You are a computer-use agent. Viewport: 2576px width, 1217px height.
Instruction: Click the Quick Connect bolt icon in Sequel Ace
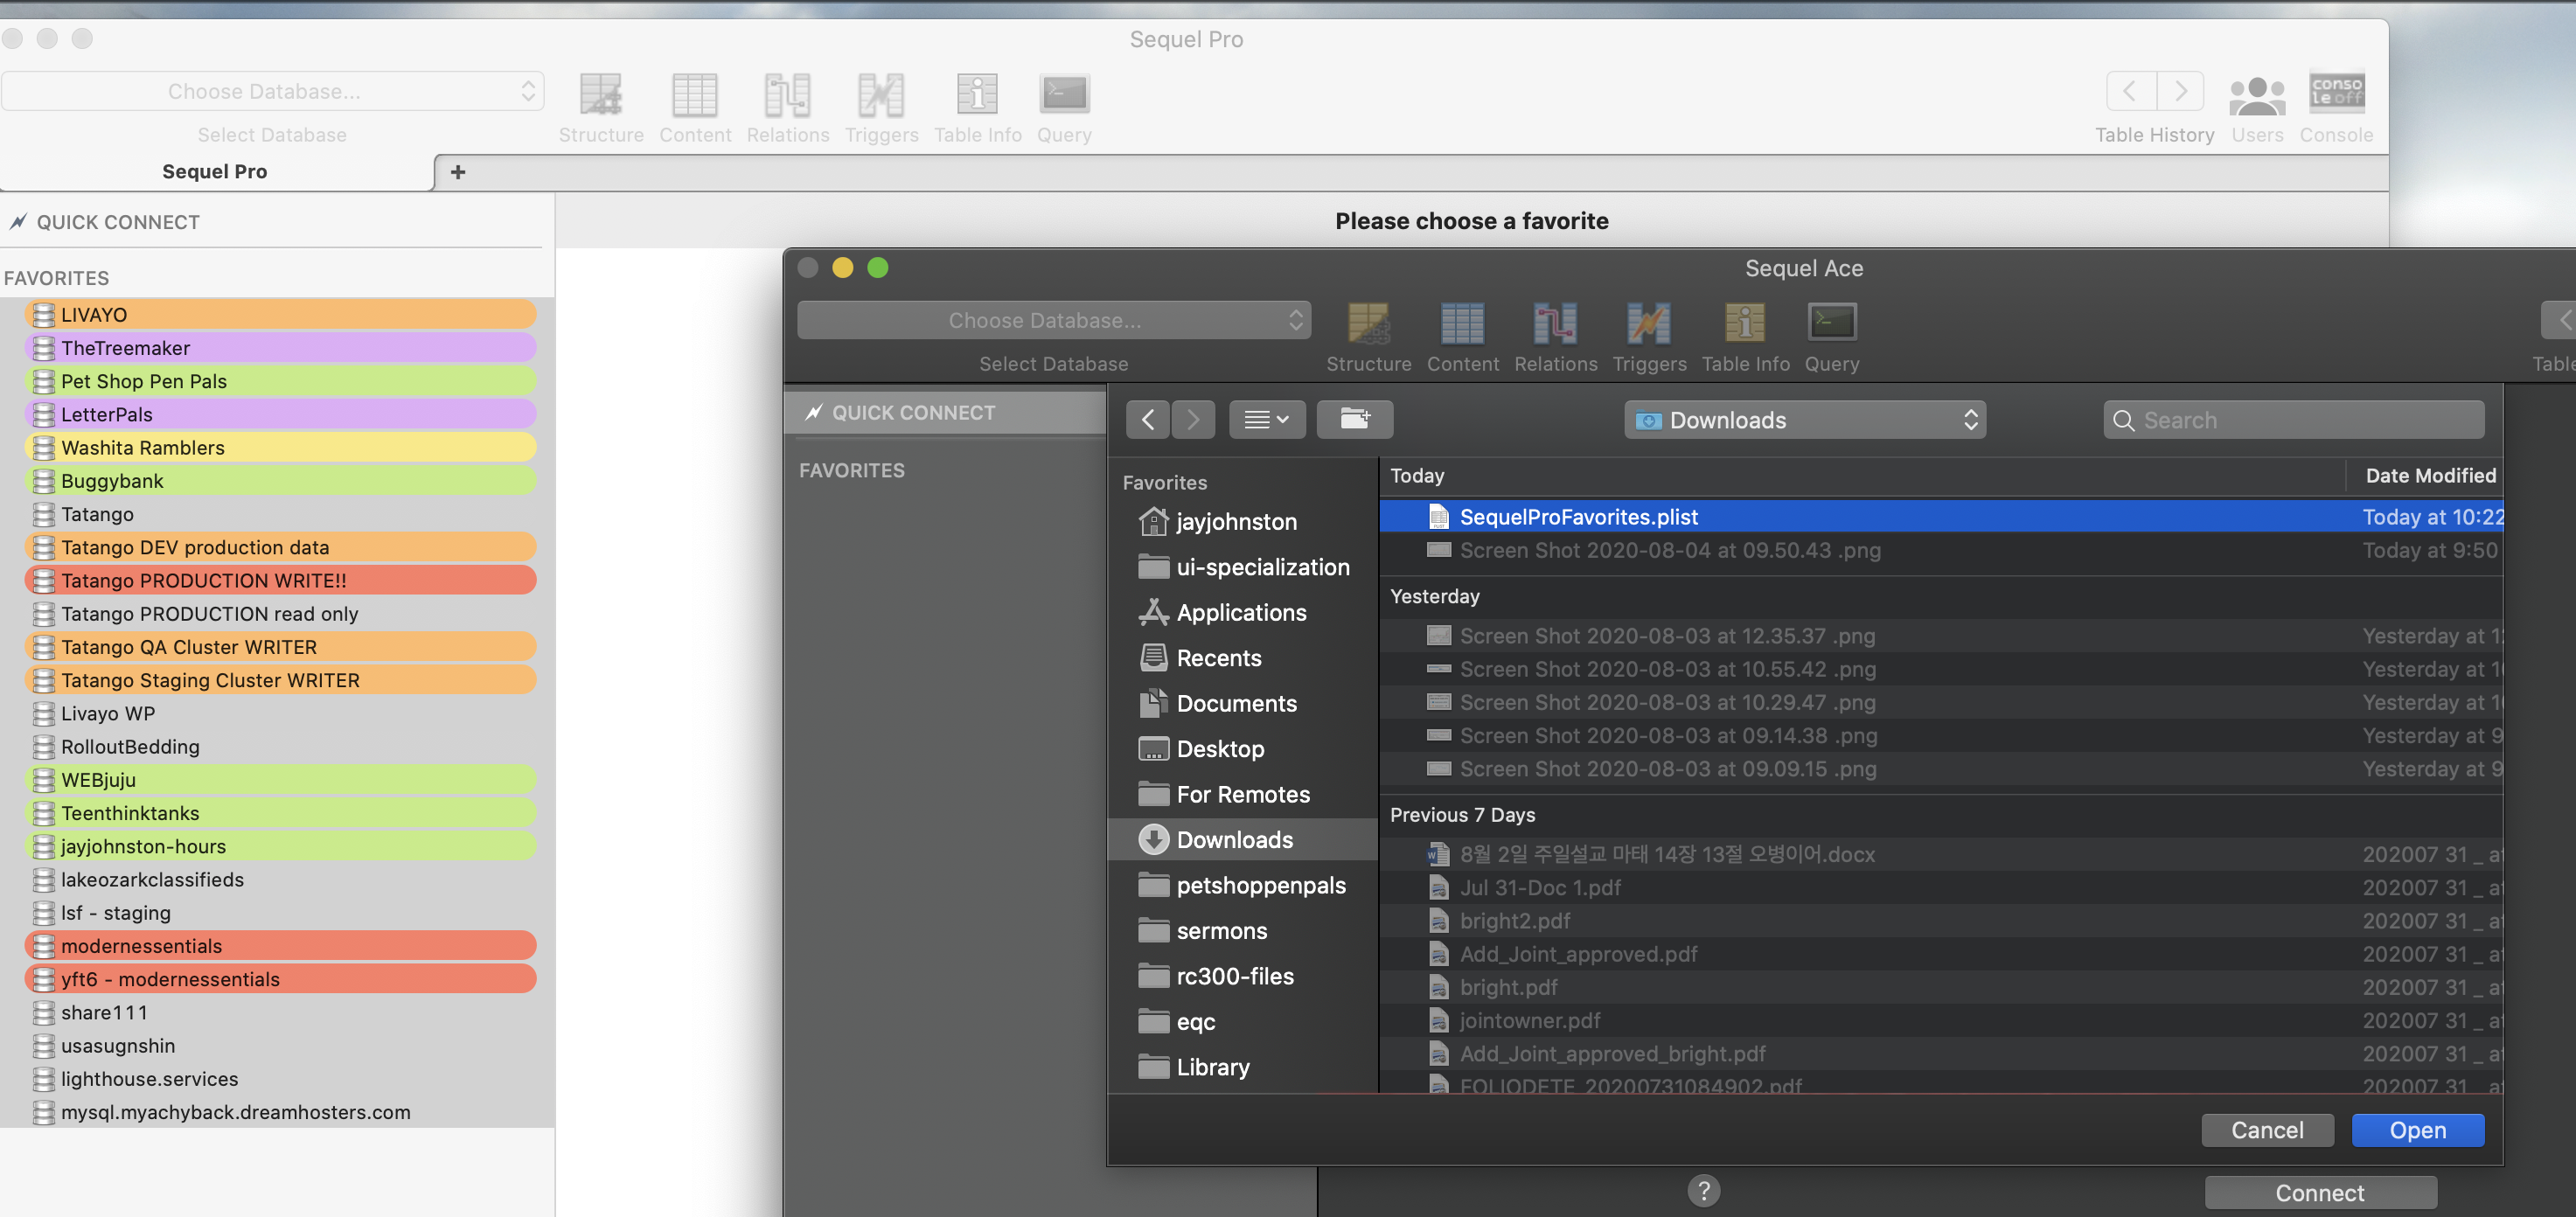tap(816, 412)
